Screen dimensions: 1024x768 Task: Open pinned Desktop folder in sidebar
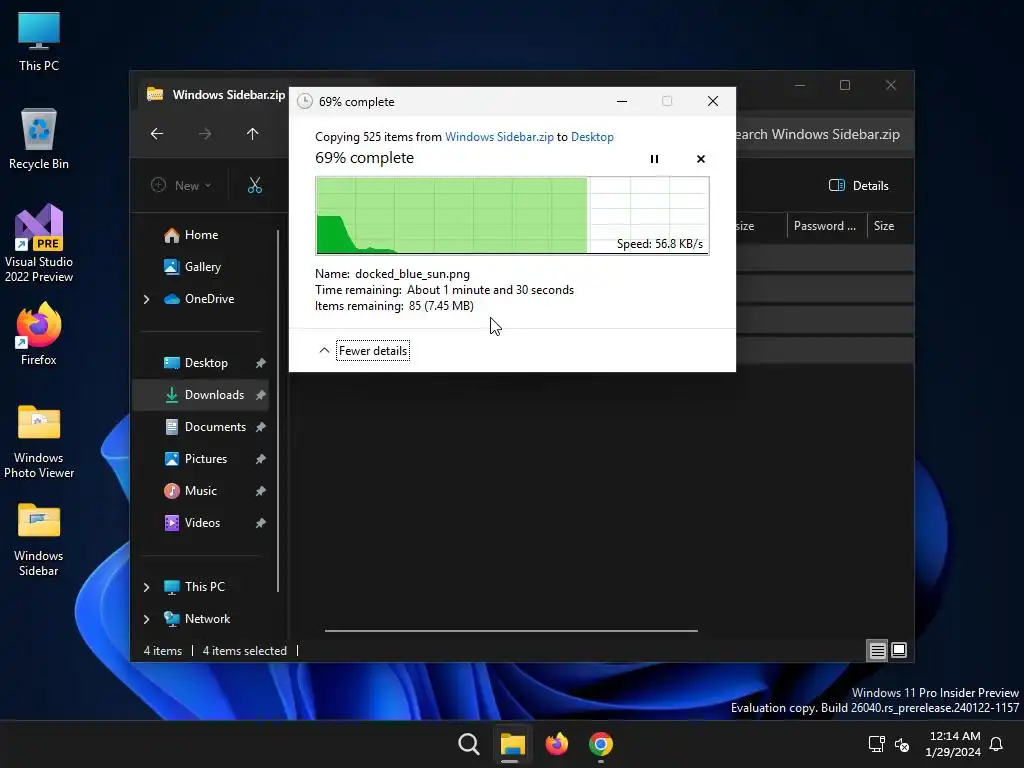click(206, 363)
